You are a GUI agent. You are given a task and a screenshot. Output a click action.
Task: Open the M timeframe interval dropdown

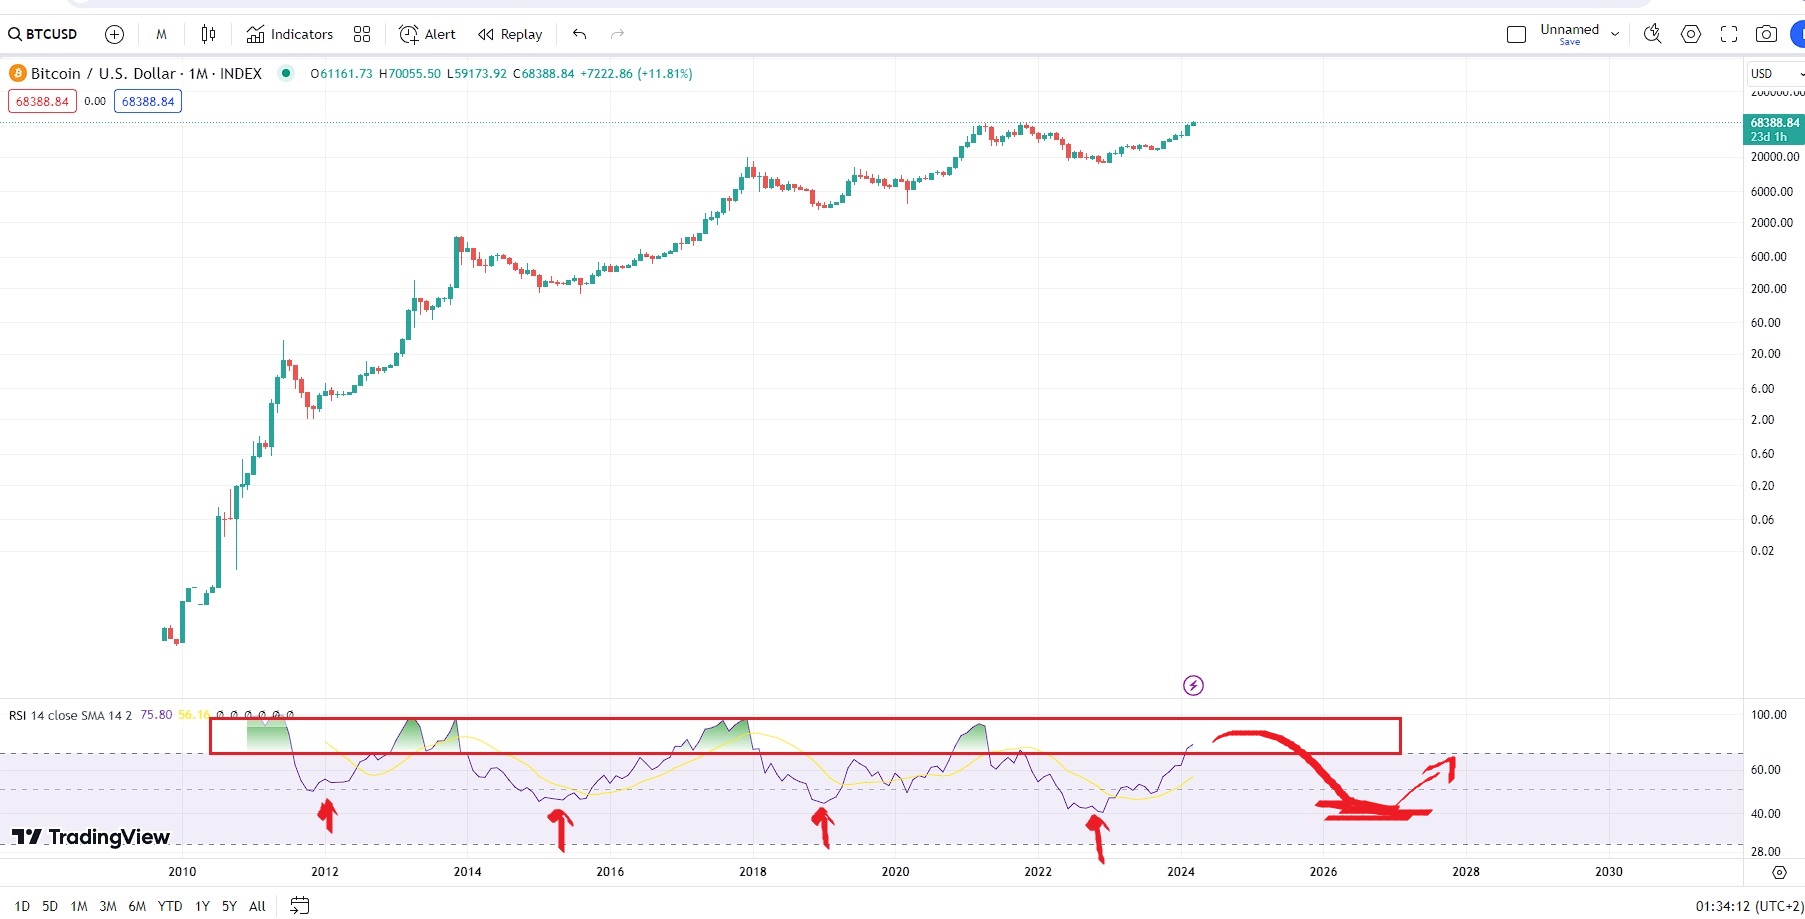[x=161, y=34]
